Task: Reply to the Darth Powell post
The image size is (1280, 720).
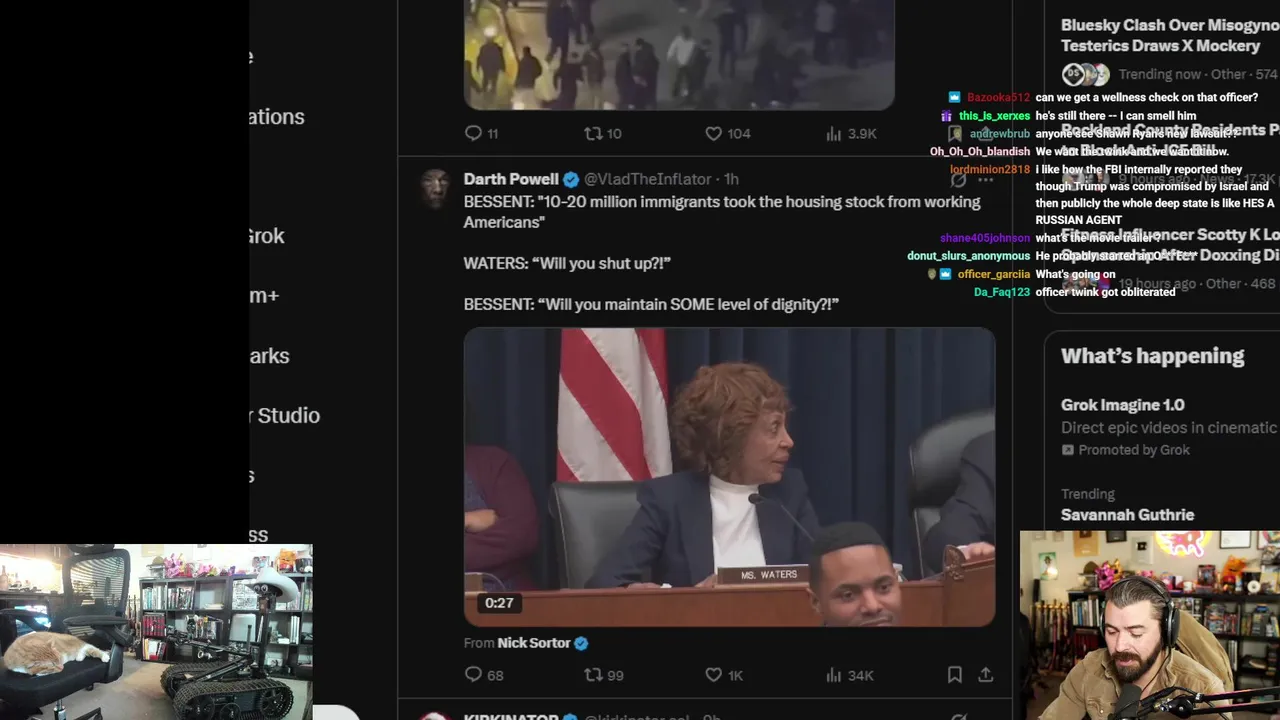Action: click(474, 675)
